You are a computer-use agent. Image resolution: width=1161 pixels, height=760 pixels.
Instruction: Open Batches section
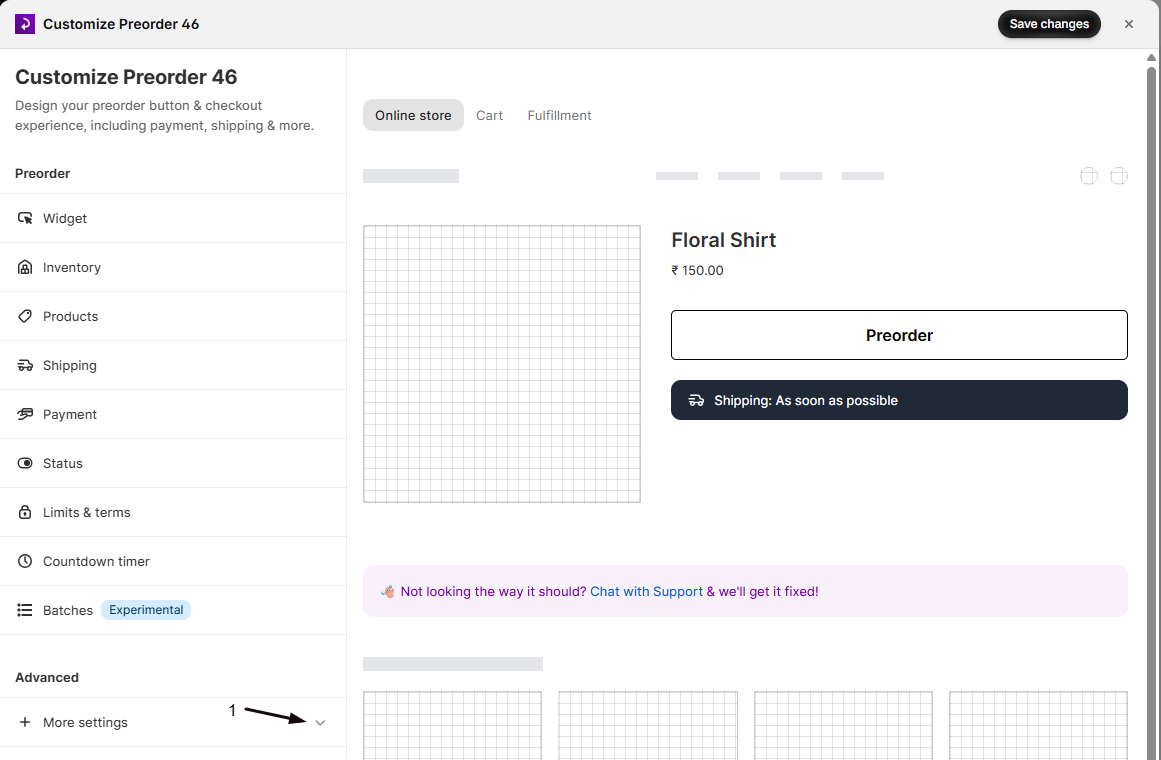pyautogui.click(x=173, y=610)
